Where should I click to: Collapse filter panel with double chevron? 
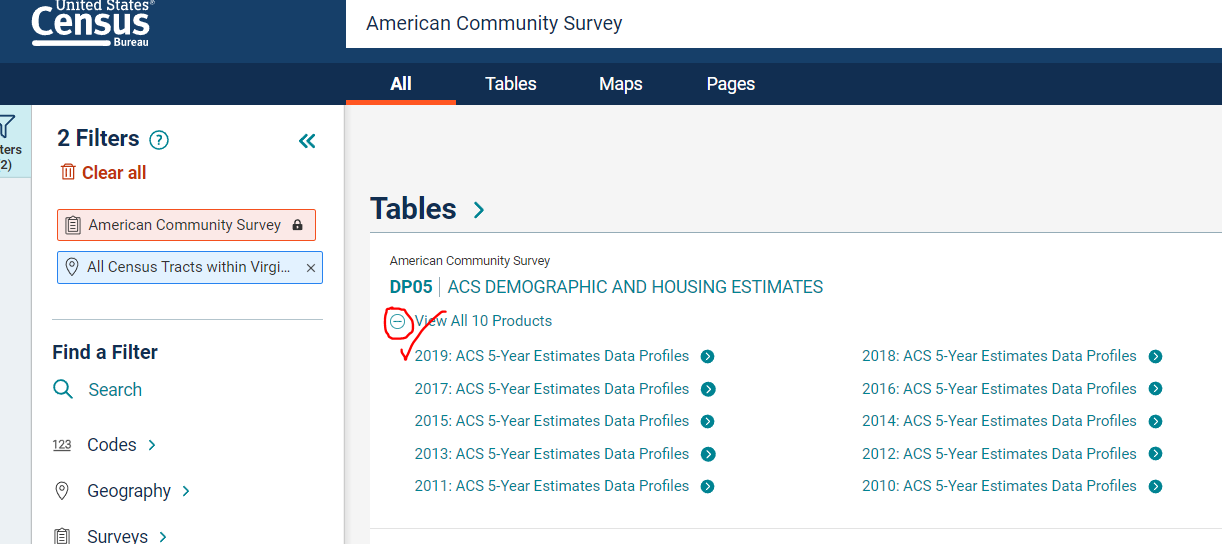(x=307, y=141)
